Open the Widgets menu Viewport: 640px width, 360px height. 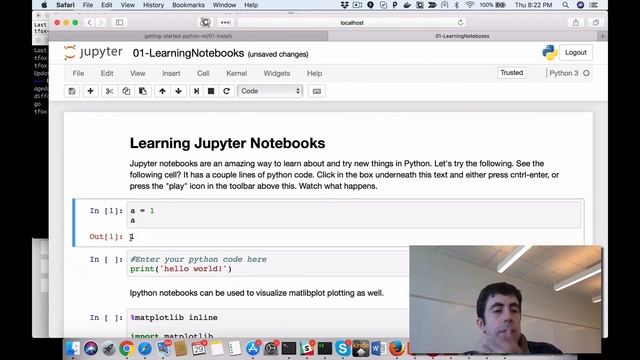tap(277, 73)
